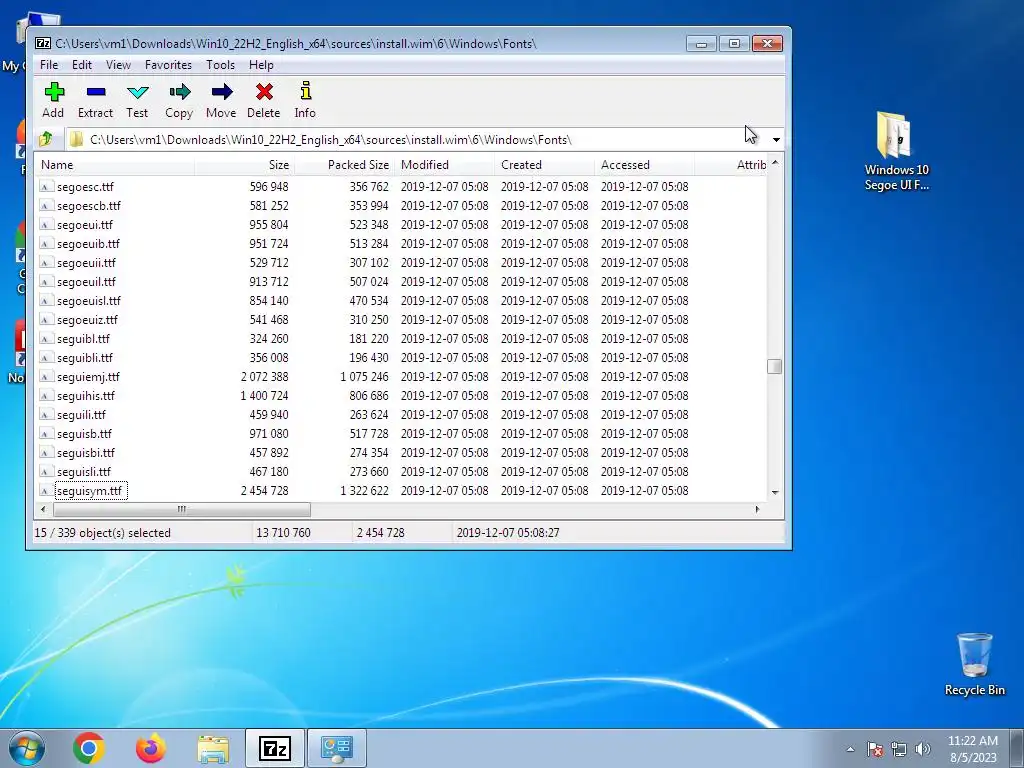Click the 7z icon in title bar
Viewport: 1024px width, 768px height.
(43, 43)
